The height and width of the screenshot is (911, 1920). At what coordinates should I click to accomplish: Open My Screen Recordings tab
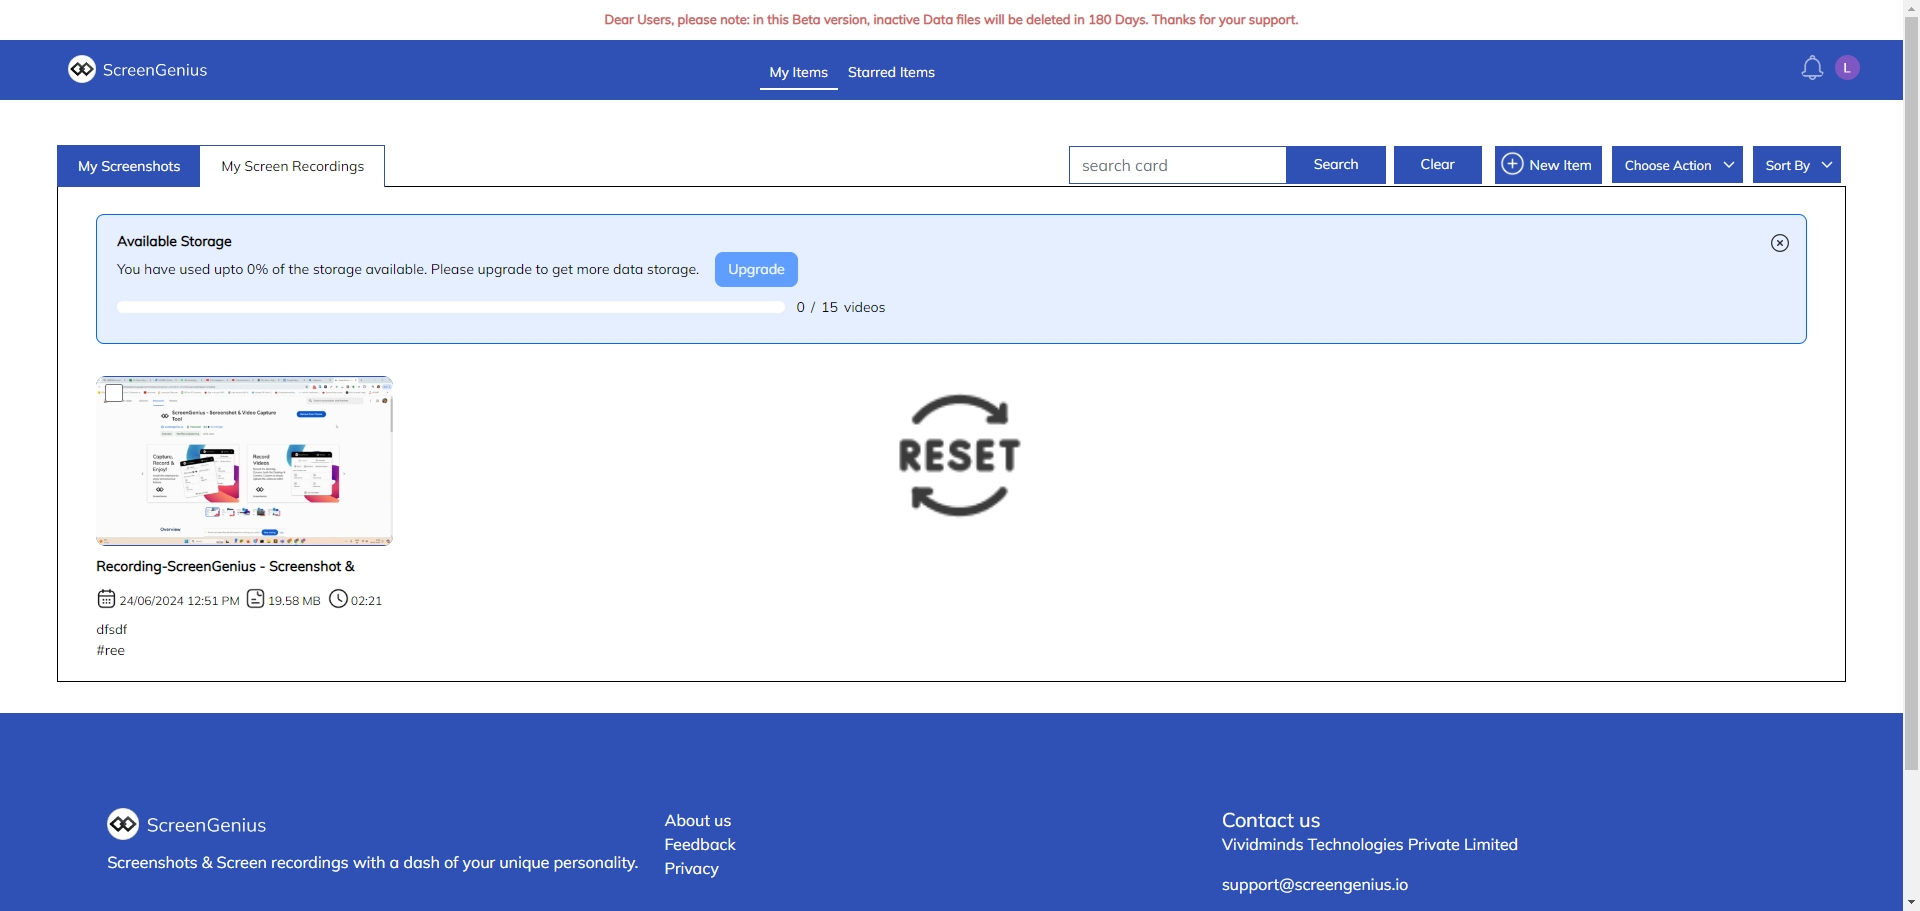[x=293, y=166]
